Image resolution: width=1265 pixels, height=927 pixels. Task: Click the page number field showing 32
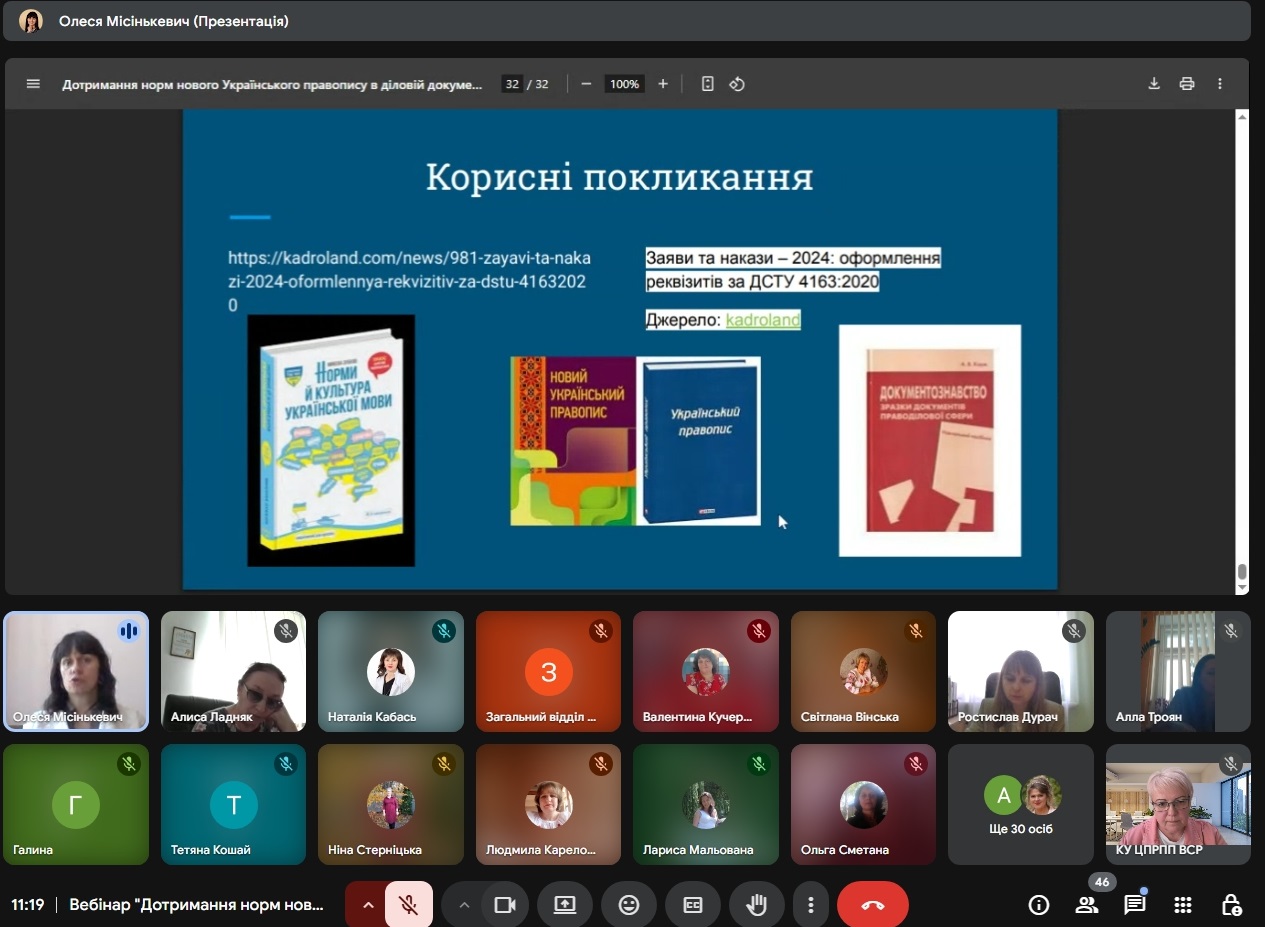click(512, 84)
